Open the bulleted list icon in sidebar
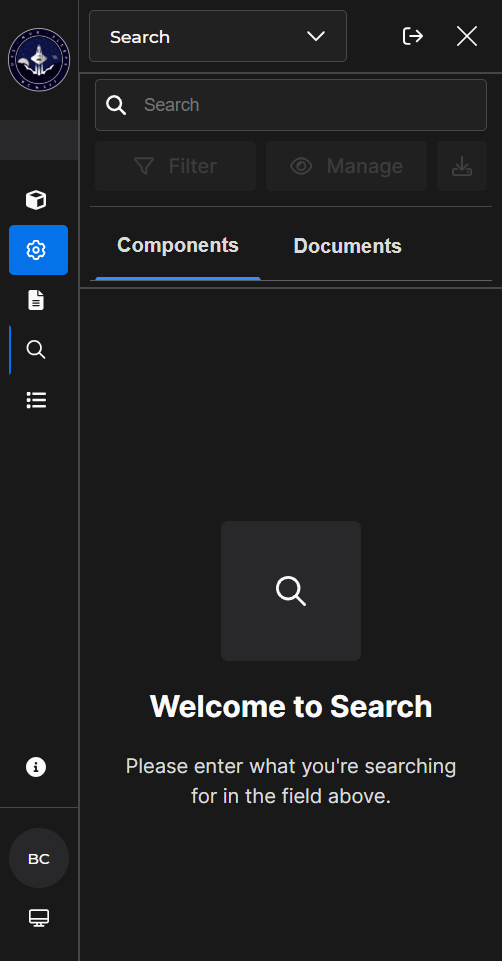The width and height of the screenshot is (502, 961). coord(36,400)
